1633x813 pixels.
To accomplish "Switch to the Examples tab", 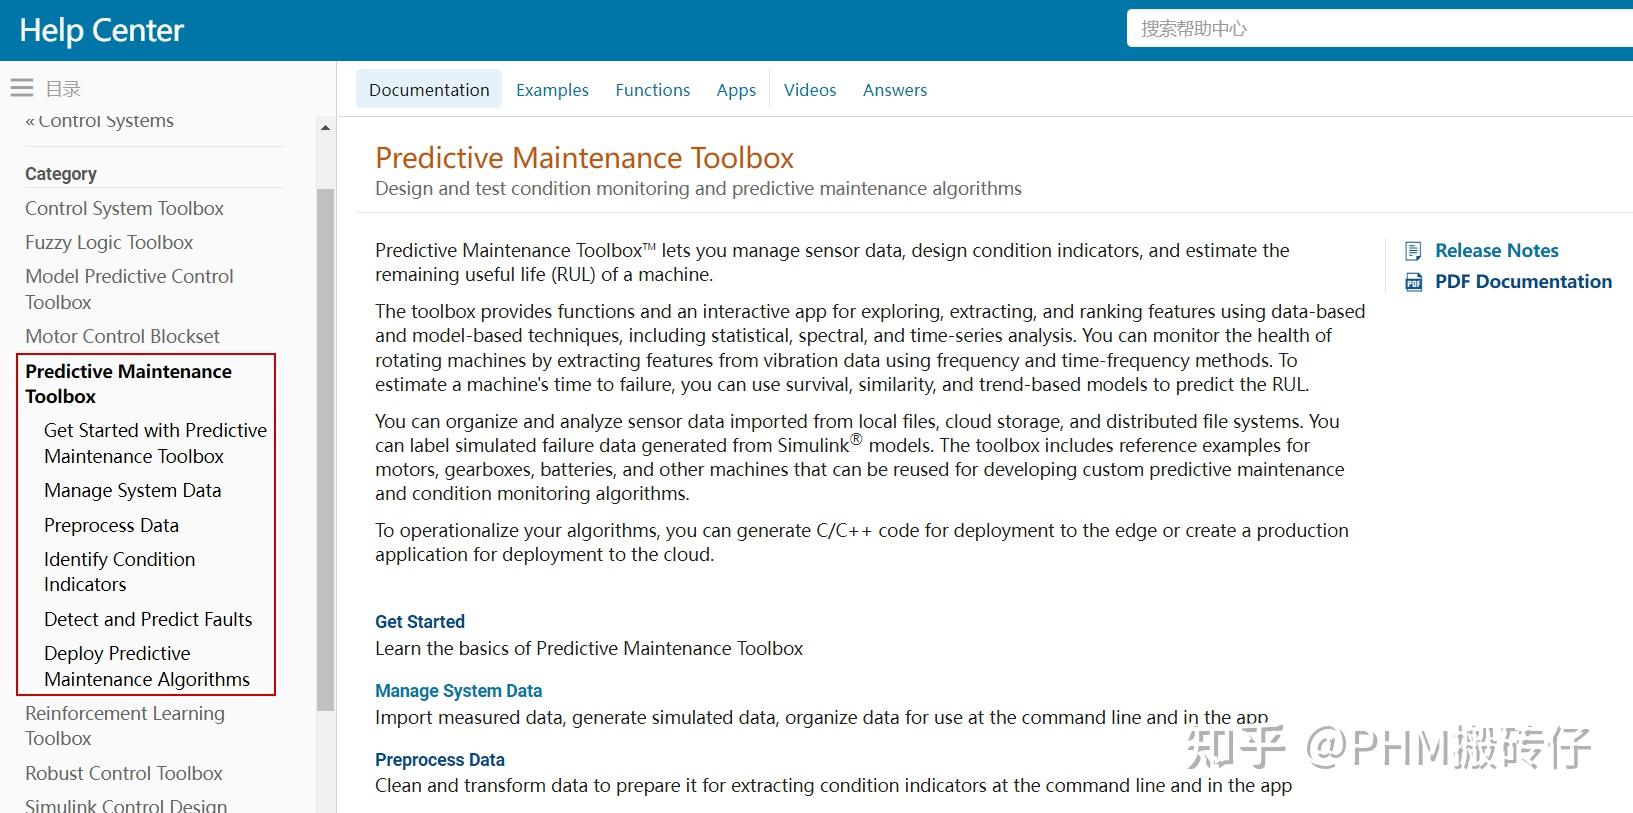I will (552, 90).
